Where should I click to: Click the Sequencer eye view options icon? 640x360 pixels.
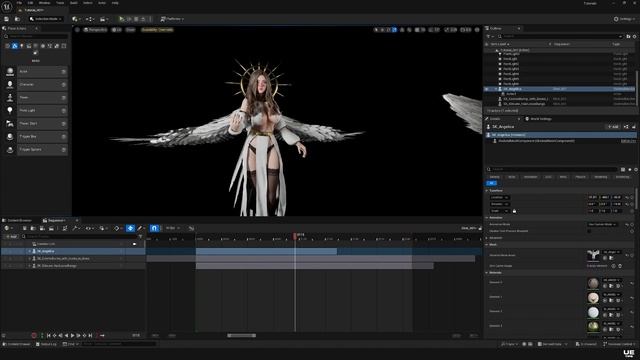click(89, 228)
